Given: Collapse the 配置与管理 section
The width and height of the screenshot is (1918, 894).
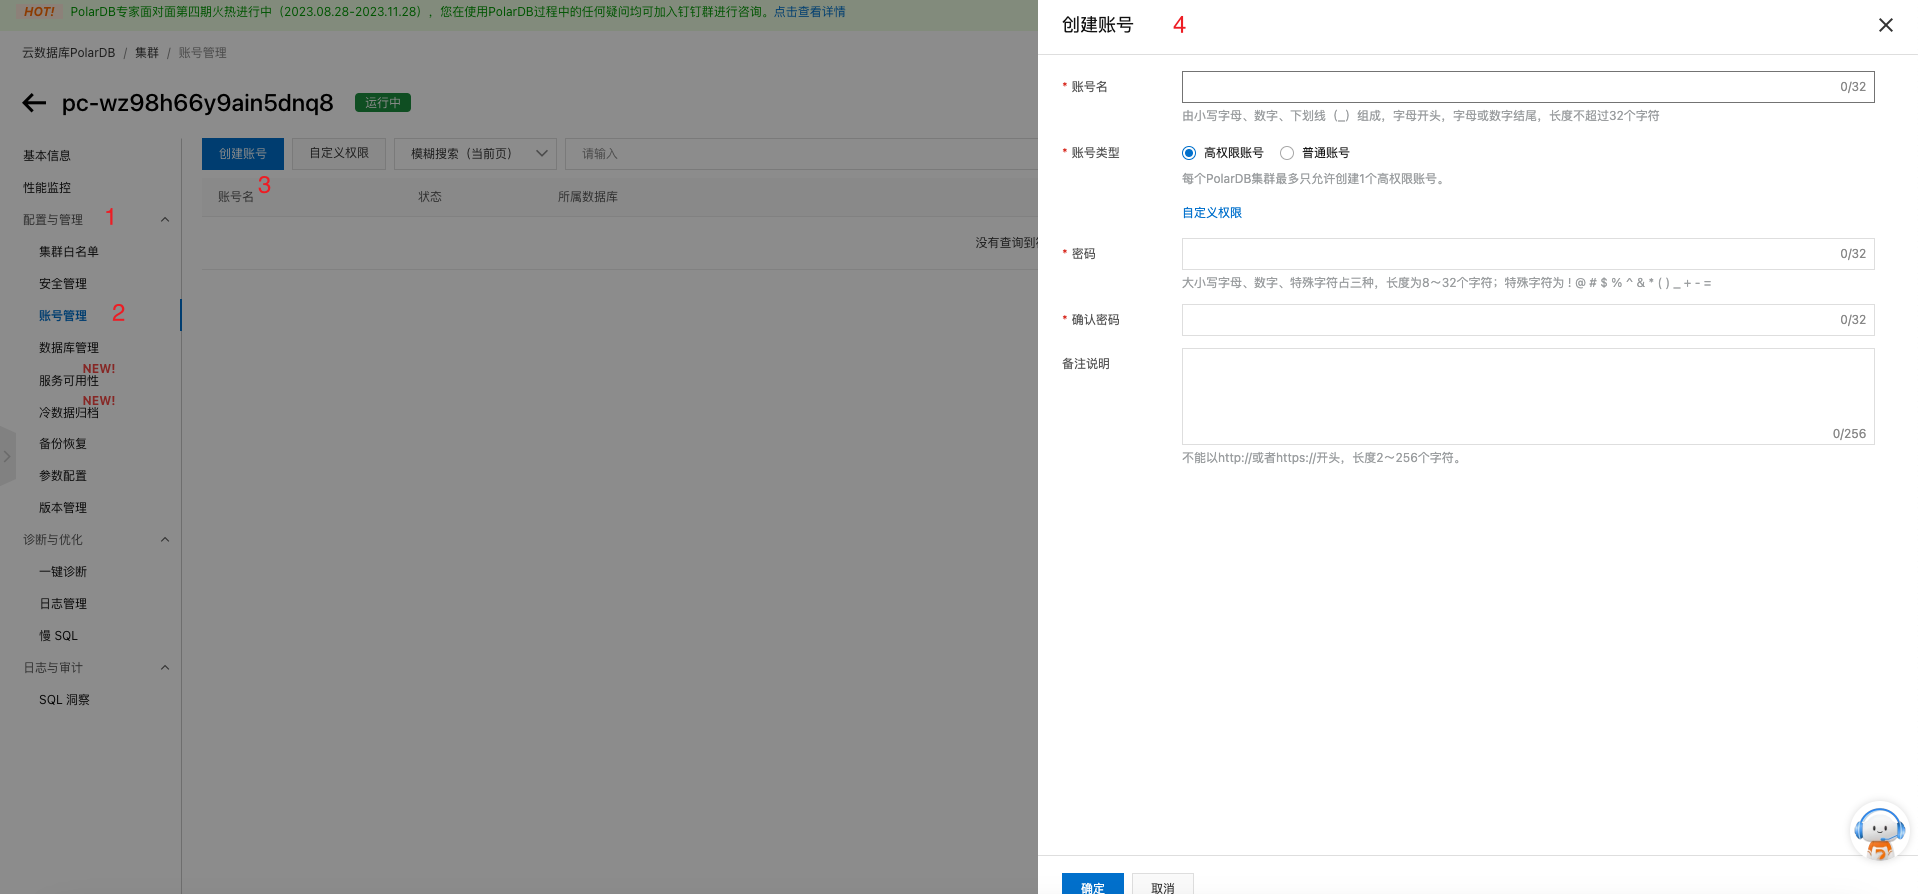Looking at the screenshot, I should tap(165, 220).
